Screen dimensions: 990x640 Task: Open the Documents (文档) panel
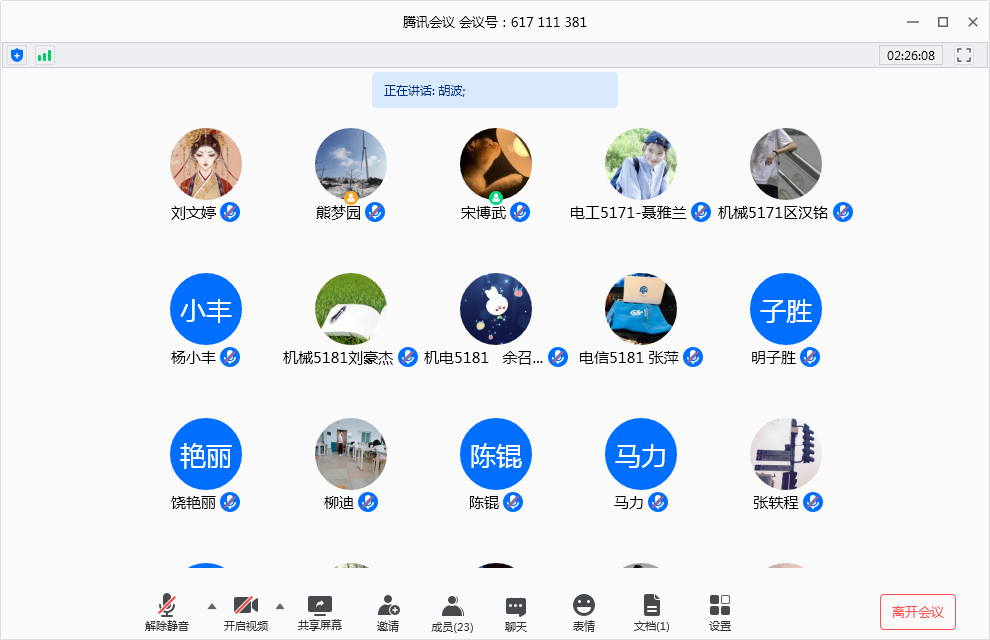652,612
